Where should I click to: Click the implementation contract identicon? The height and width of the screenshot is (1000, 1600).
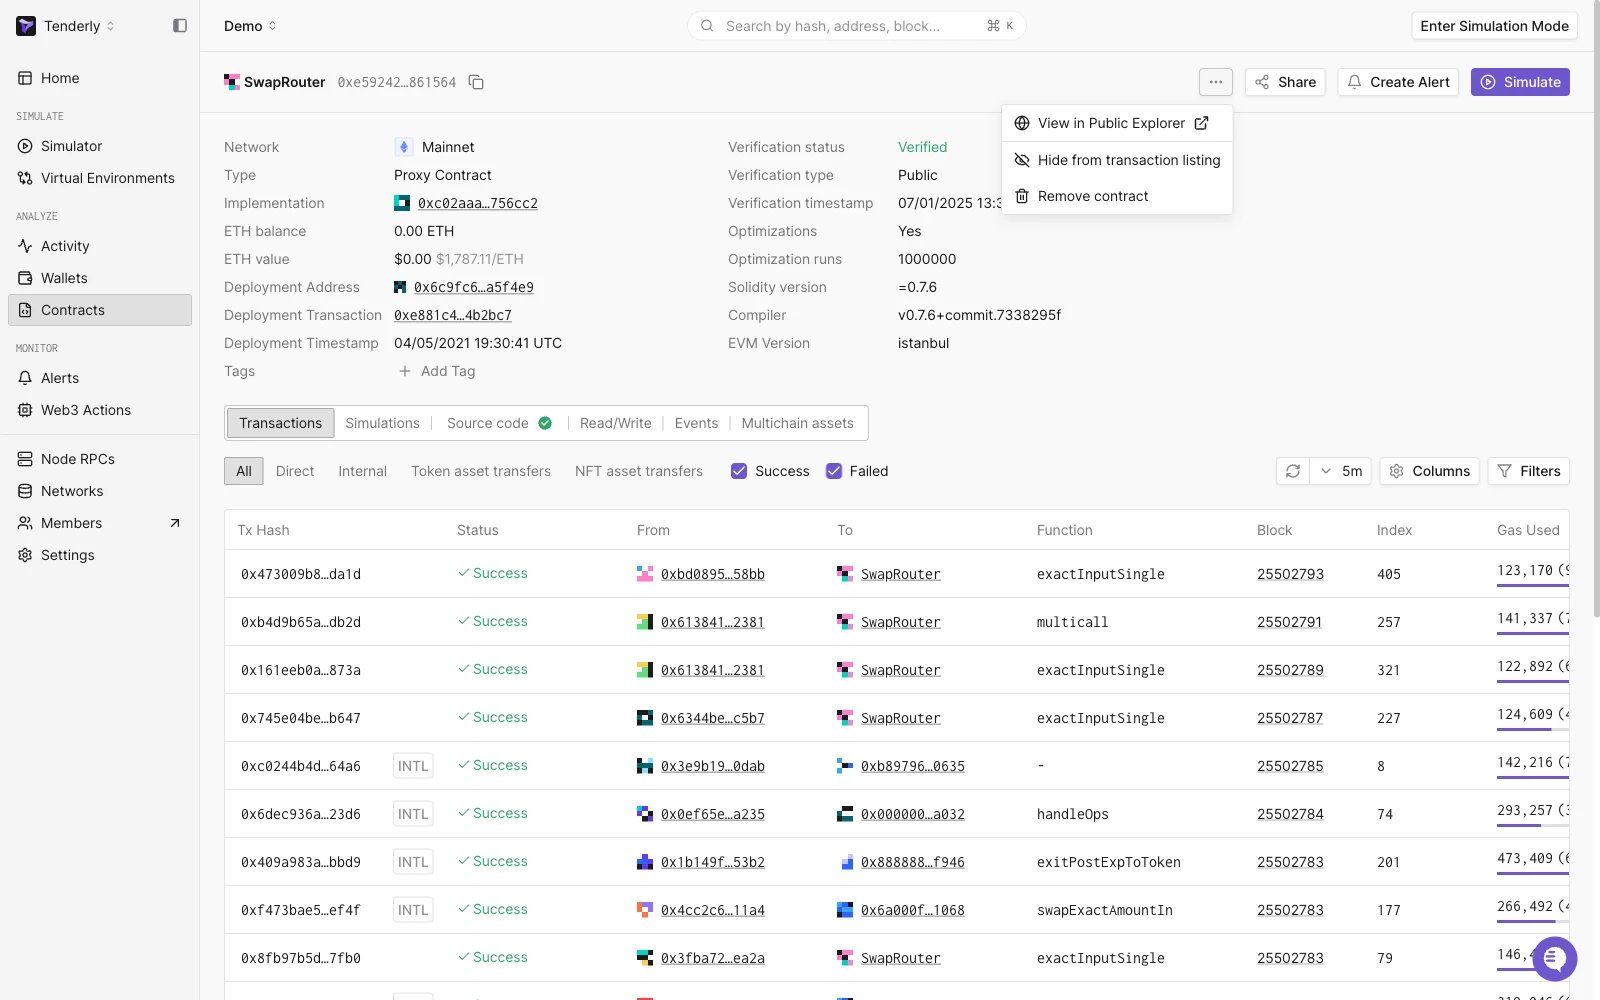pos(402,203)
